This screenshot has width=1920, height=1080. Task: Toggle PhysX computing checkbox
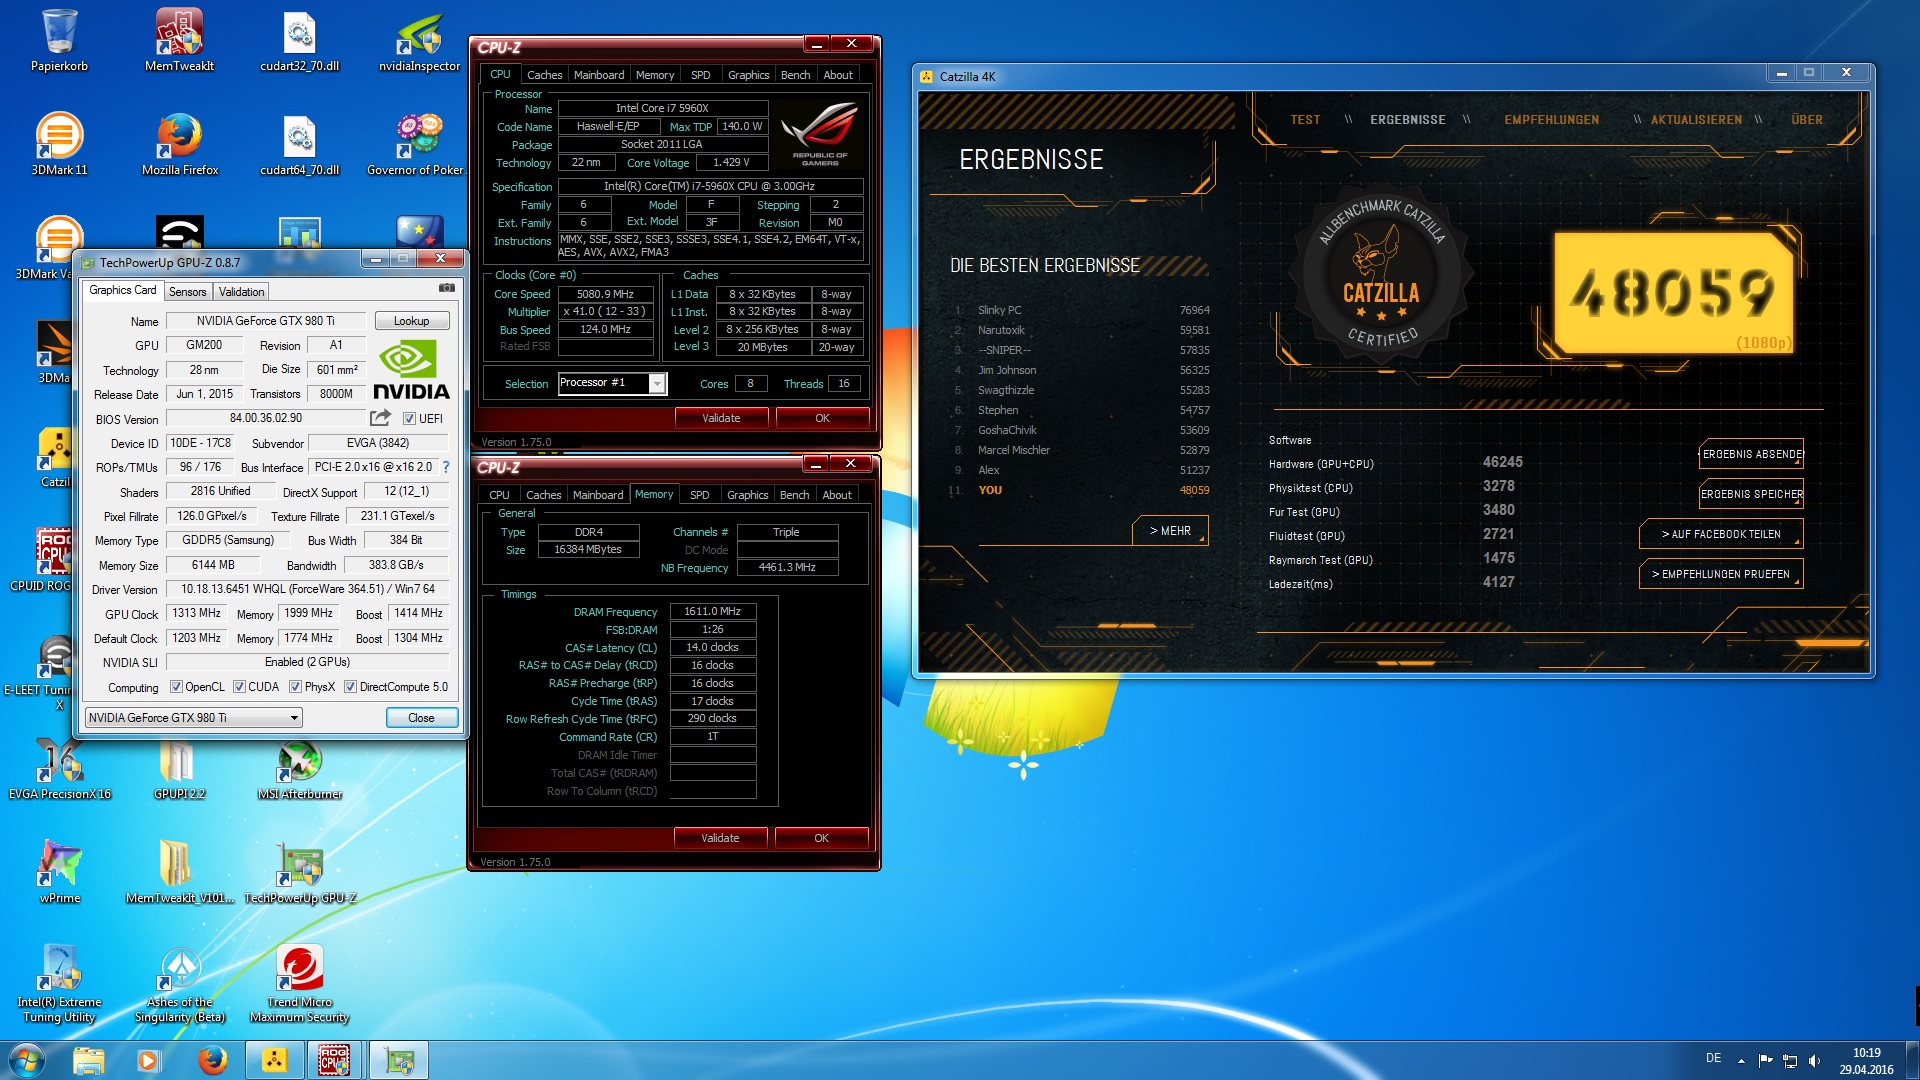tap(295, 687)
